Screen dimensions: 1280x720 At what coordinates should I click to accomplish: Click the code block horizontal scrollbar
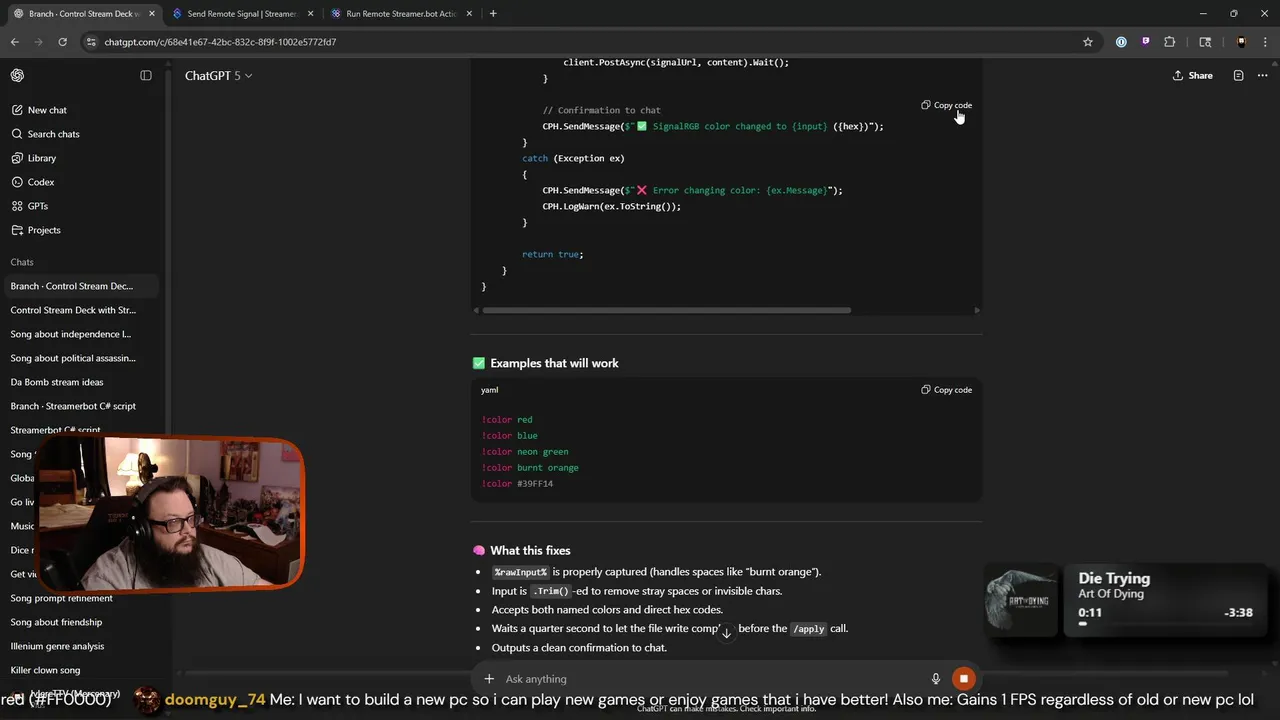[666, 310]
